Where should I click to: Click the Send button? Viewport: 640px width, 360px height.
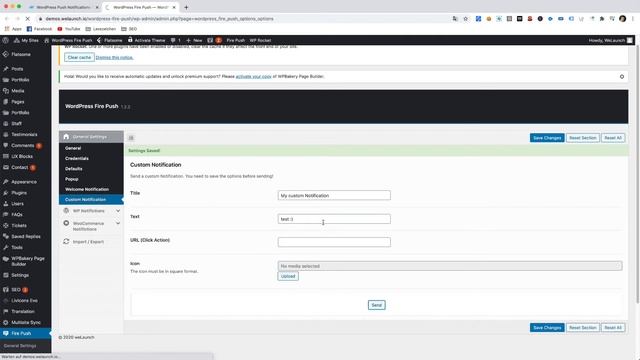pos(376,305)
